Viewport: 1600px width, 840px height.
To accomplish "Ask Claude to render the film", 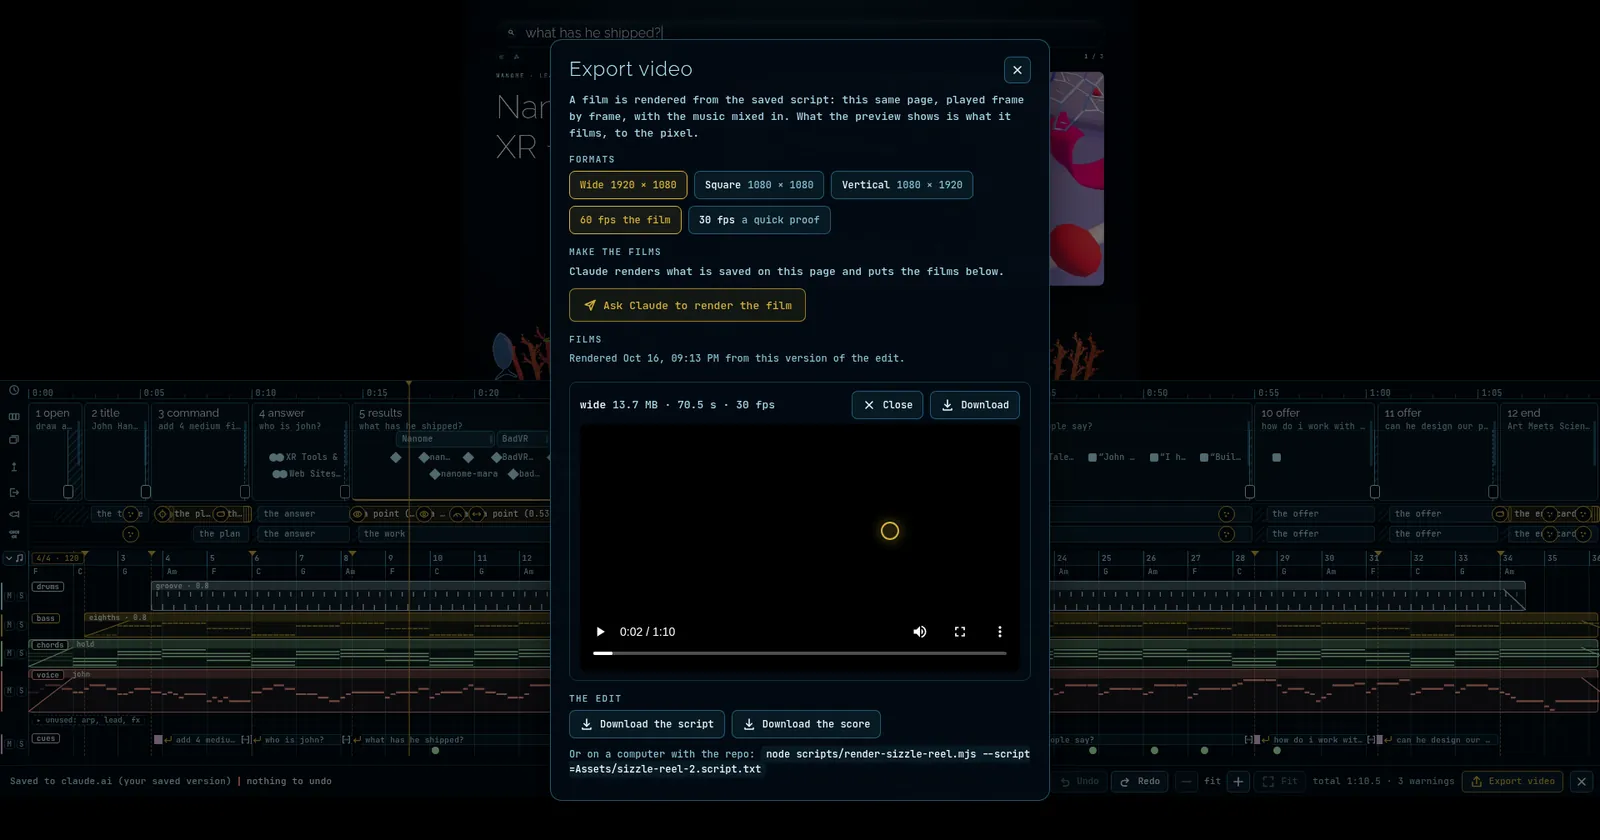I will pyautogui.click(x=687, y=305).
